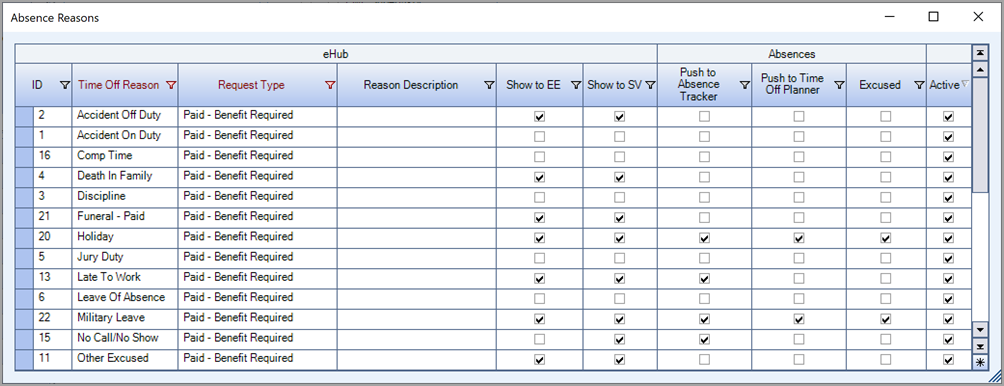Add new row with asterisk button
The height and width of the screenshot is (386, 1004).
click(x=980, y=362)
